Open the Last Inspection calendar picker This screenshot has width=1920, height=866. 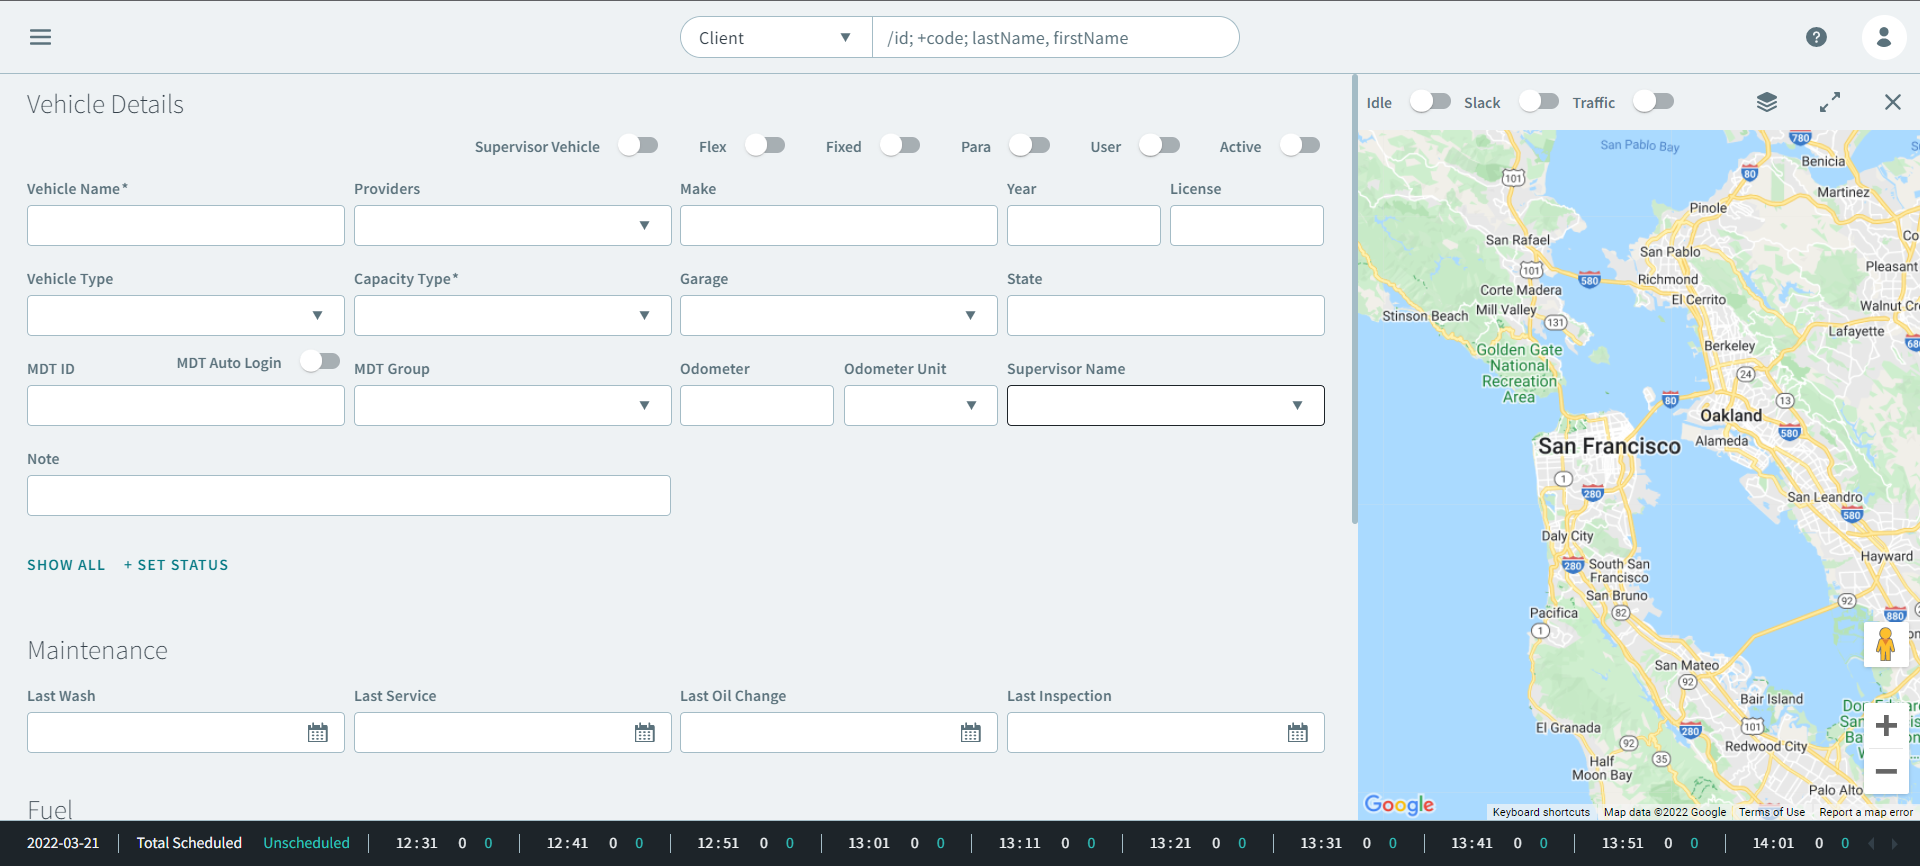coord(1297,733)
